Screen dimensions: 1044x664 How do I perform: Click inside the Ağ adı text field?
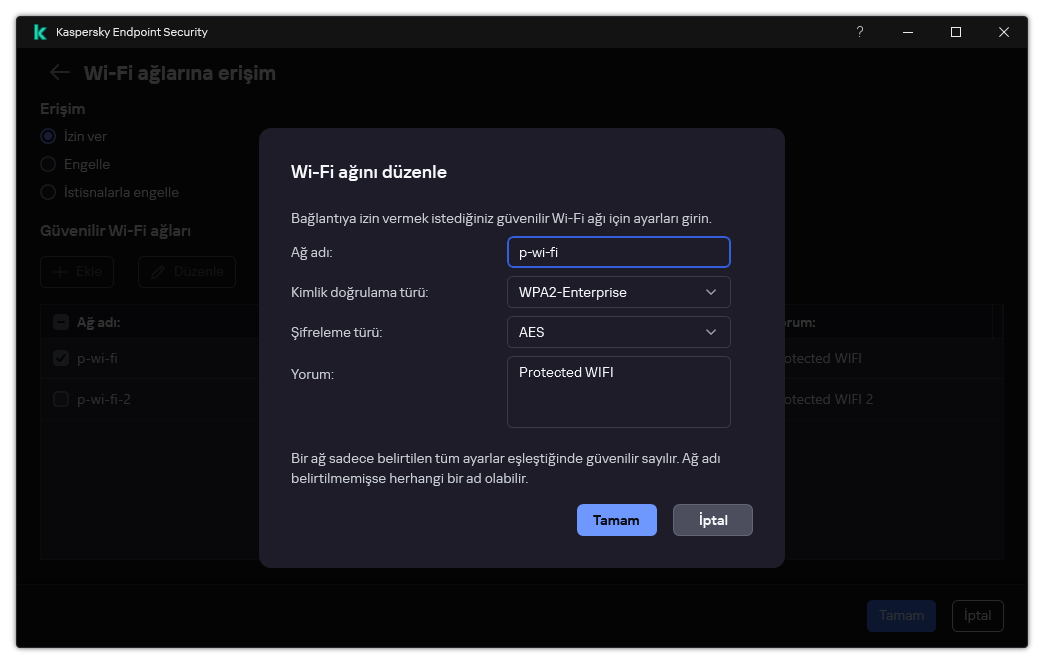pyautogui.click(x=618, y=252)
